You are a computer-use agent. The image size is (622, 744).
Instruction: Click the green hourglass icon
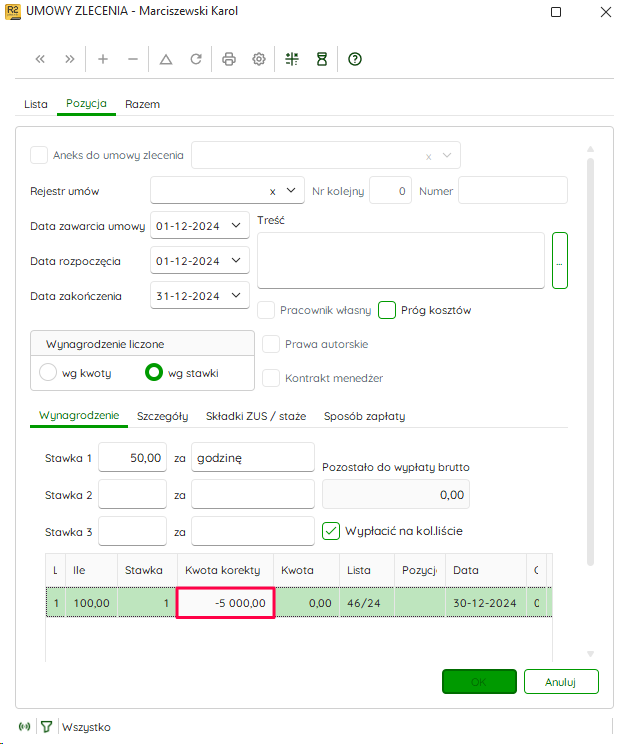[322, 59]
